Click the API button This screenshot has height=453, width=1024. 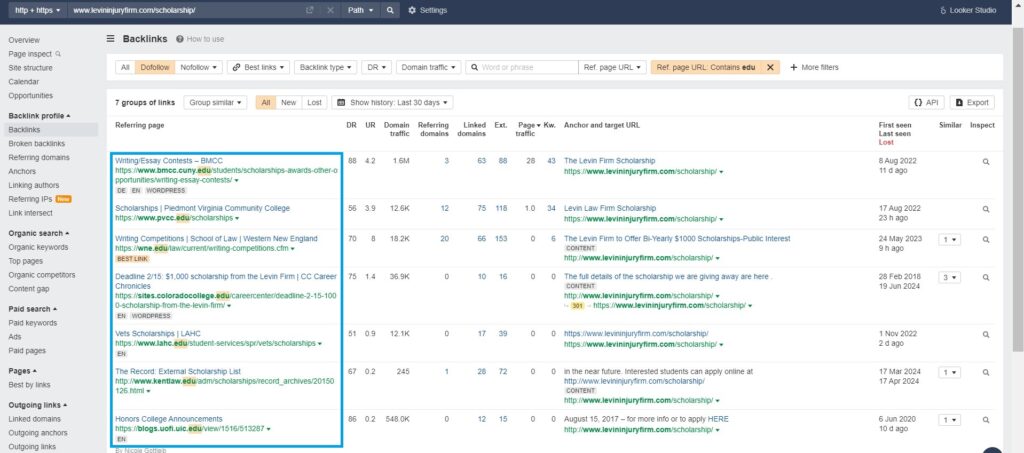point(926,102)
